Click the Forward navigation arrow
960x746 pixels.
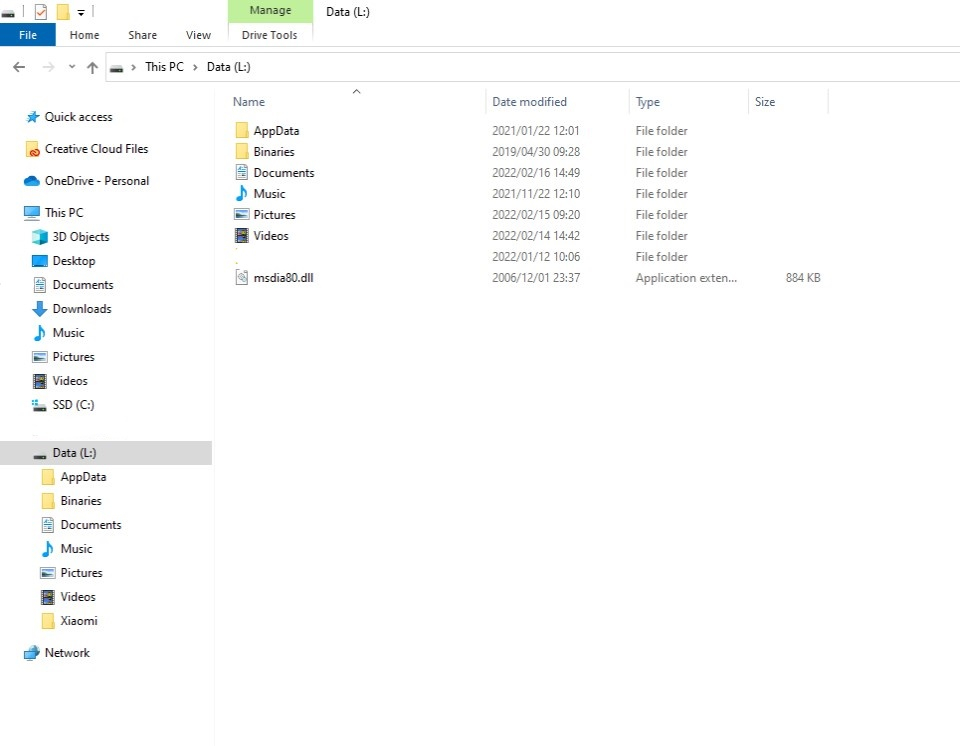tap(48, 67)
